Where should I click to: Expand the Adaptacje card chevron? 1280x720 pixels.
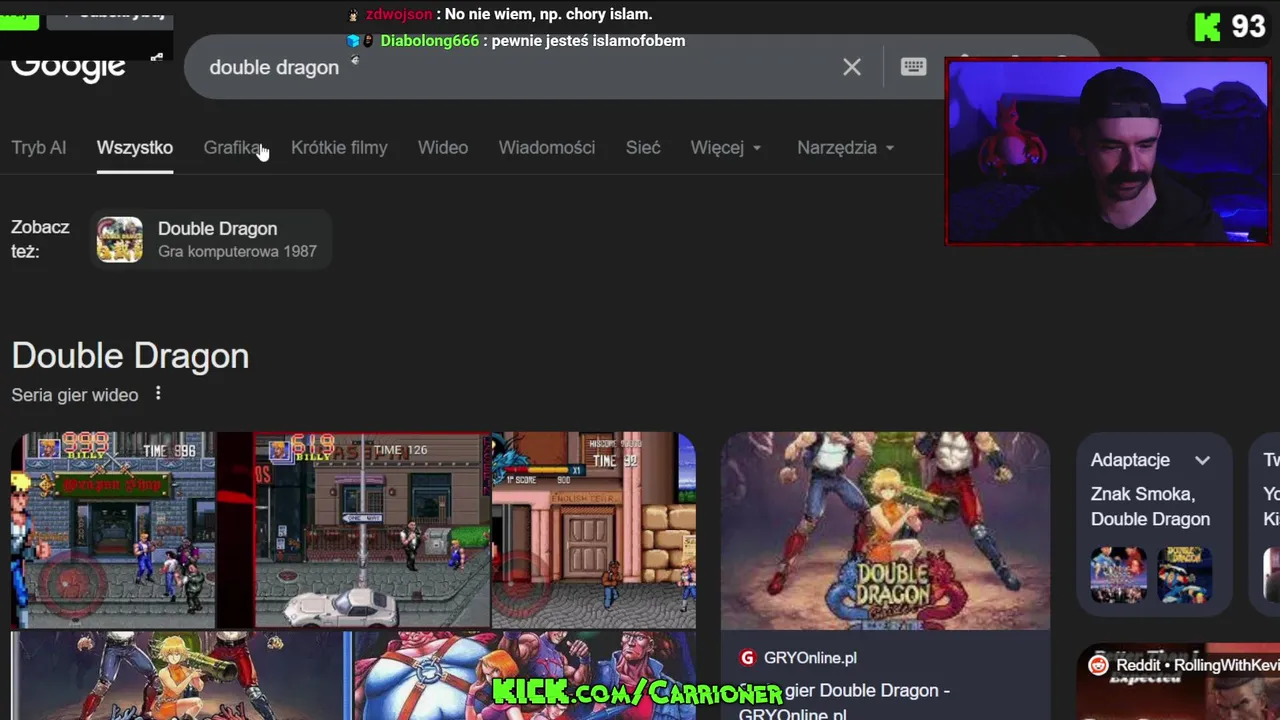(x=1202, y=460)
